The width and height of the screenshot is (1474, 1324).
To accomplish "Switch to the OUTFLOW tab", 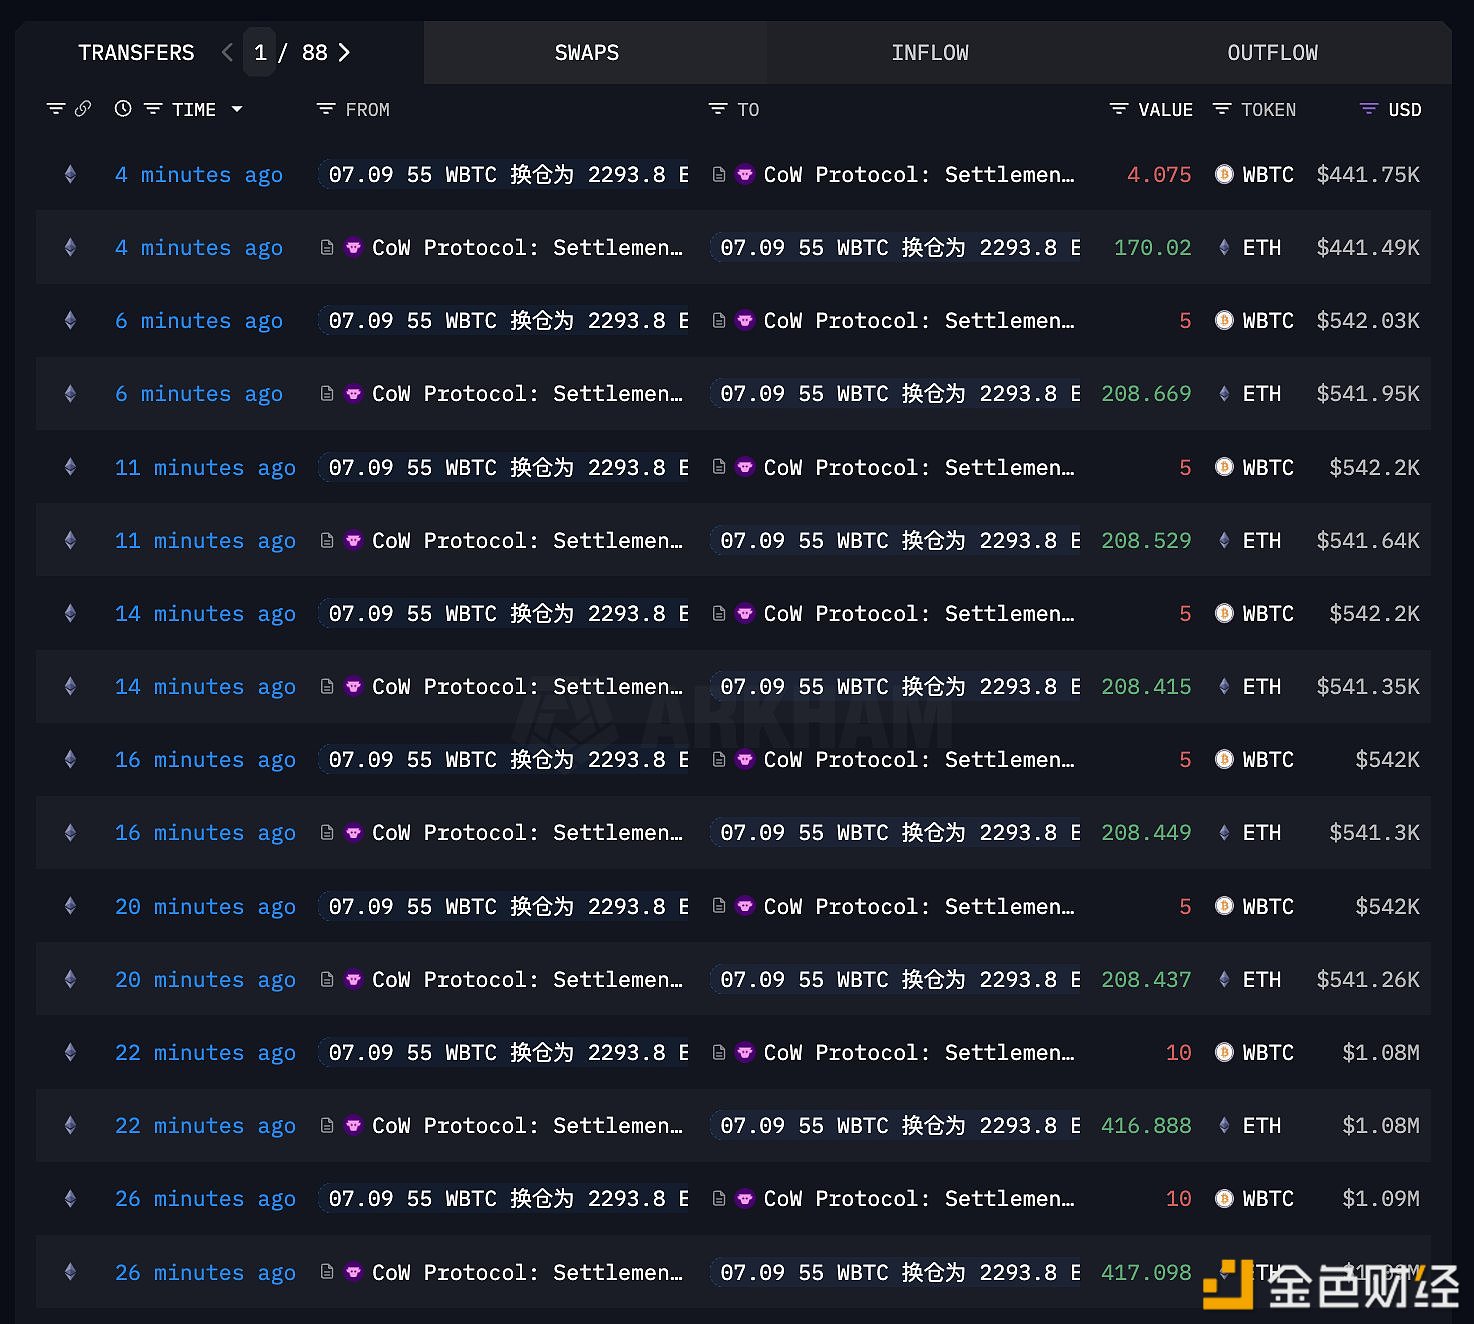I will tap(1272, 53).
